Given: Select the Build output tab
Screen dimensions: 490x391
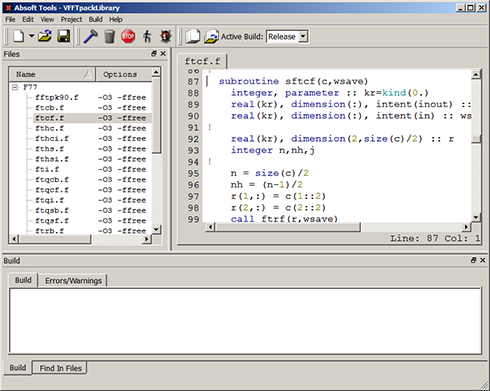Looking at the screenshot, I should (x=23, y=280).
